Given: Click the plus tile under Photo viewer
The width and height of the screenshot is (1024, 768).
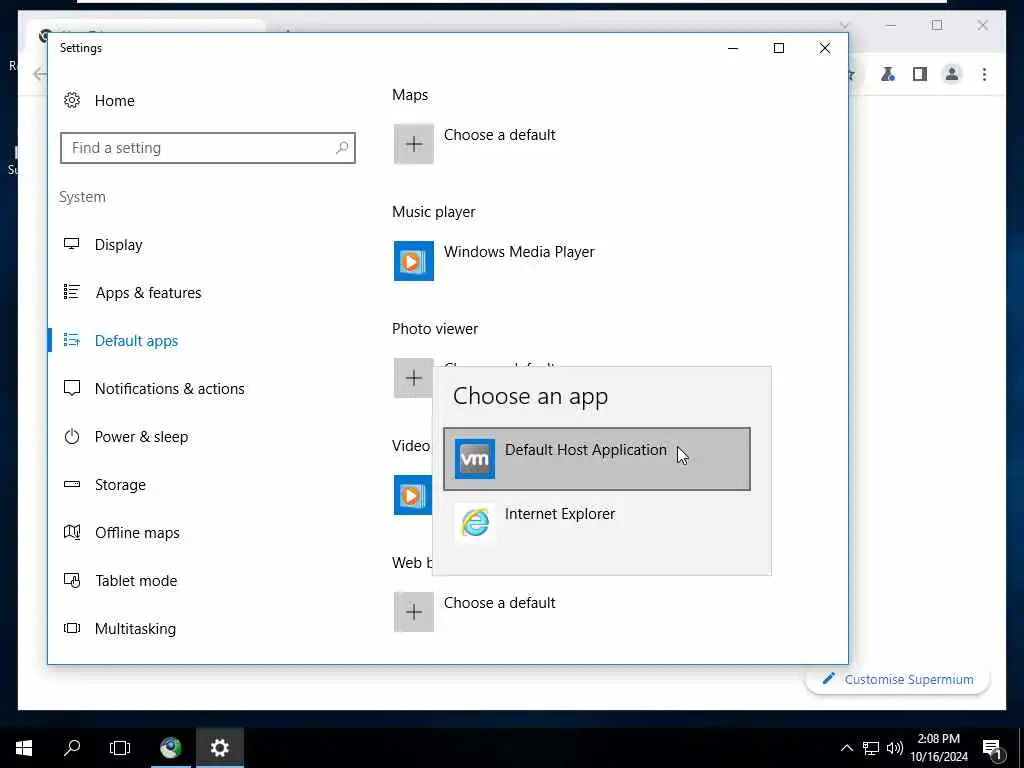Looking at the screenshot, I should point(414,378).
